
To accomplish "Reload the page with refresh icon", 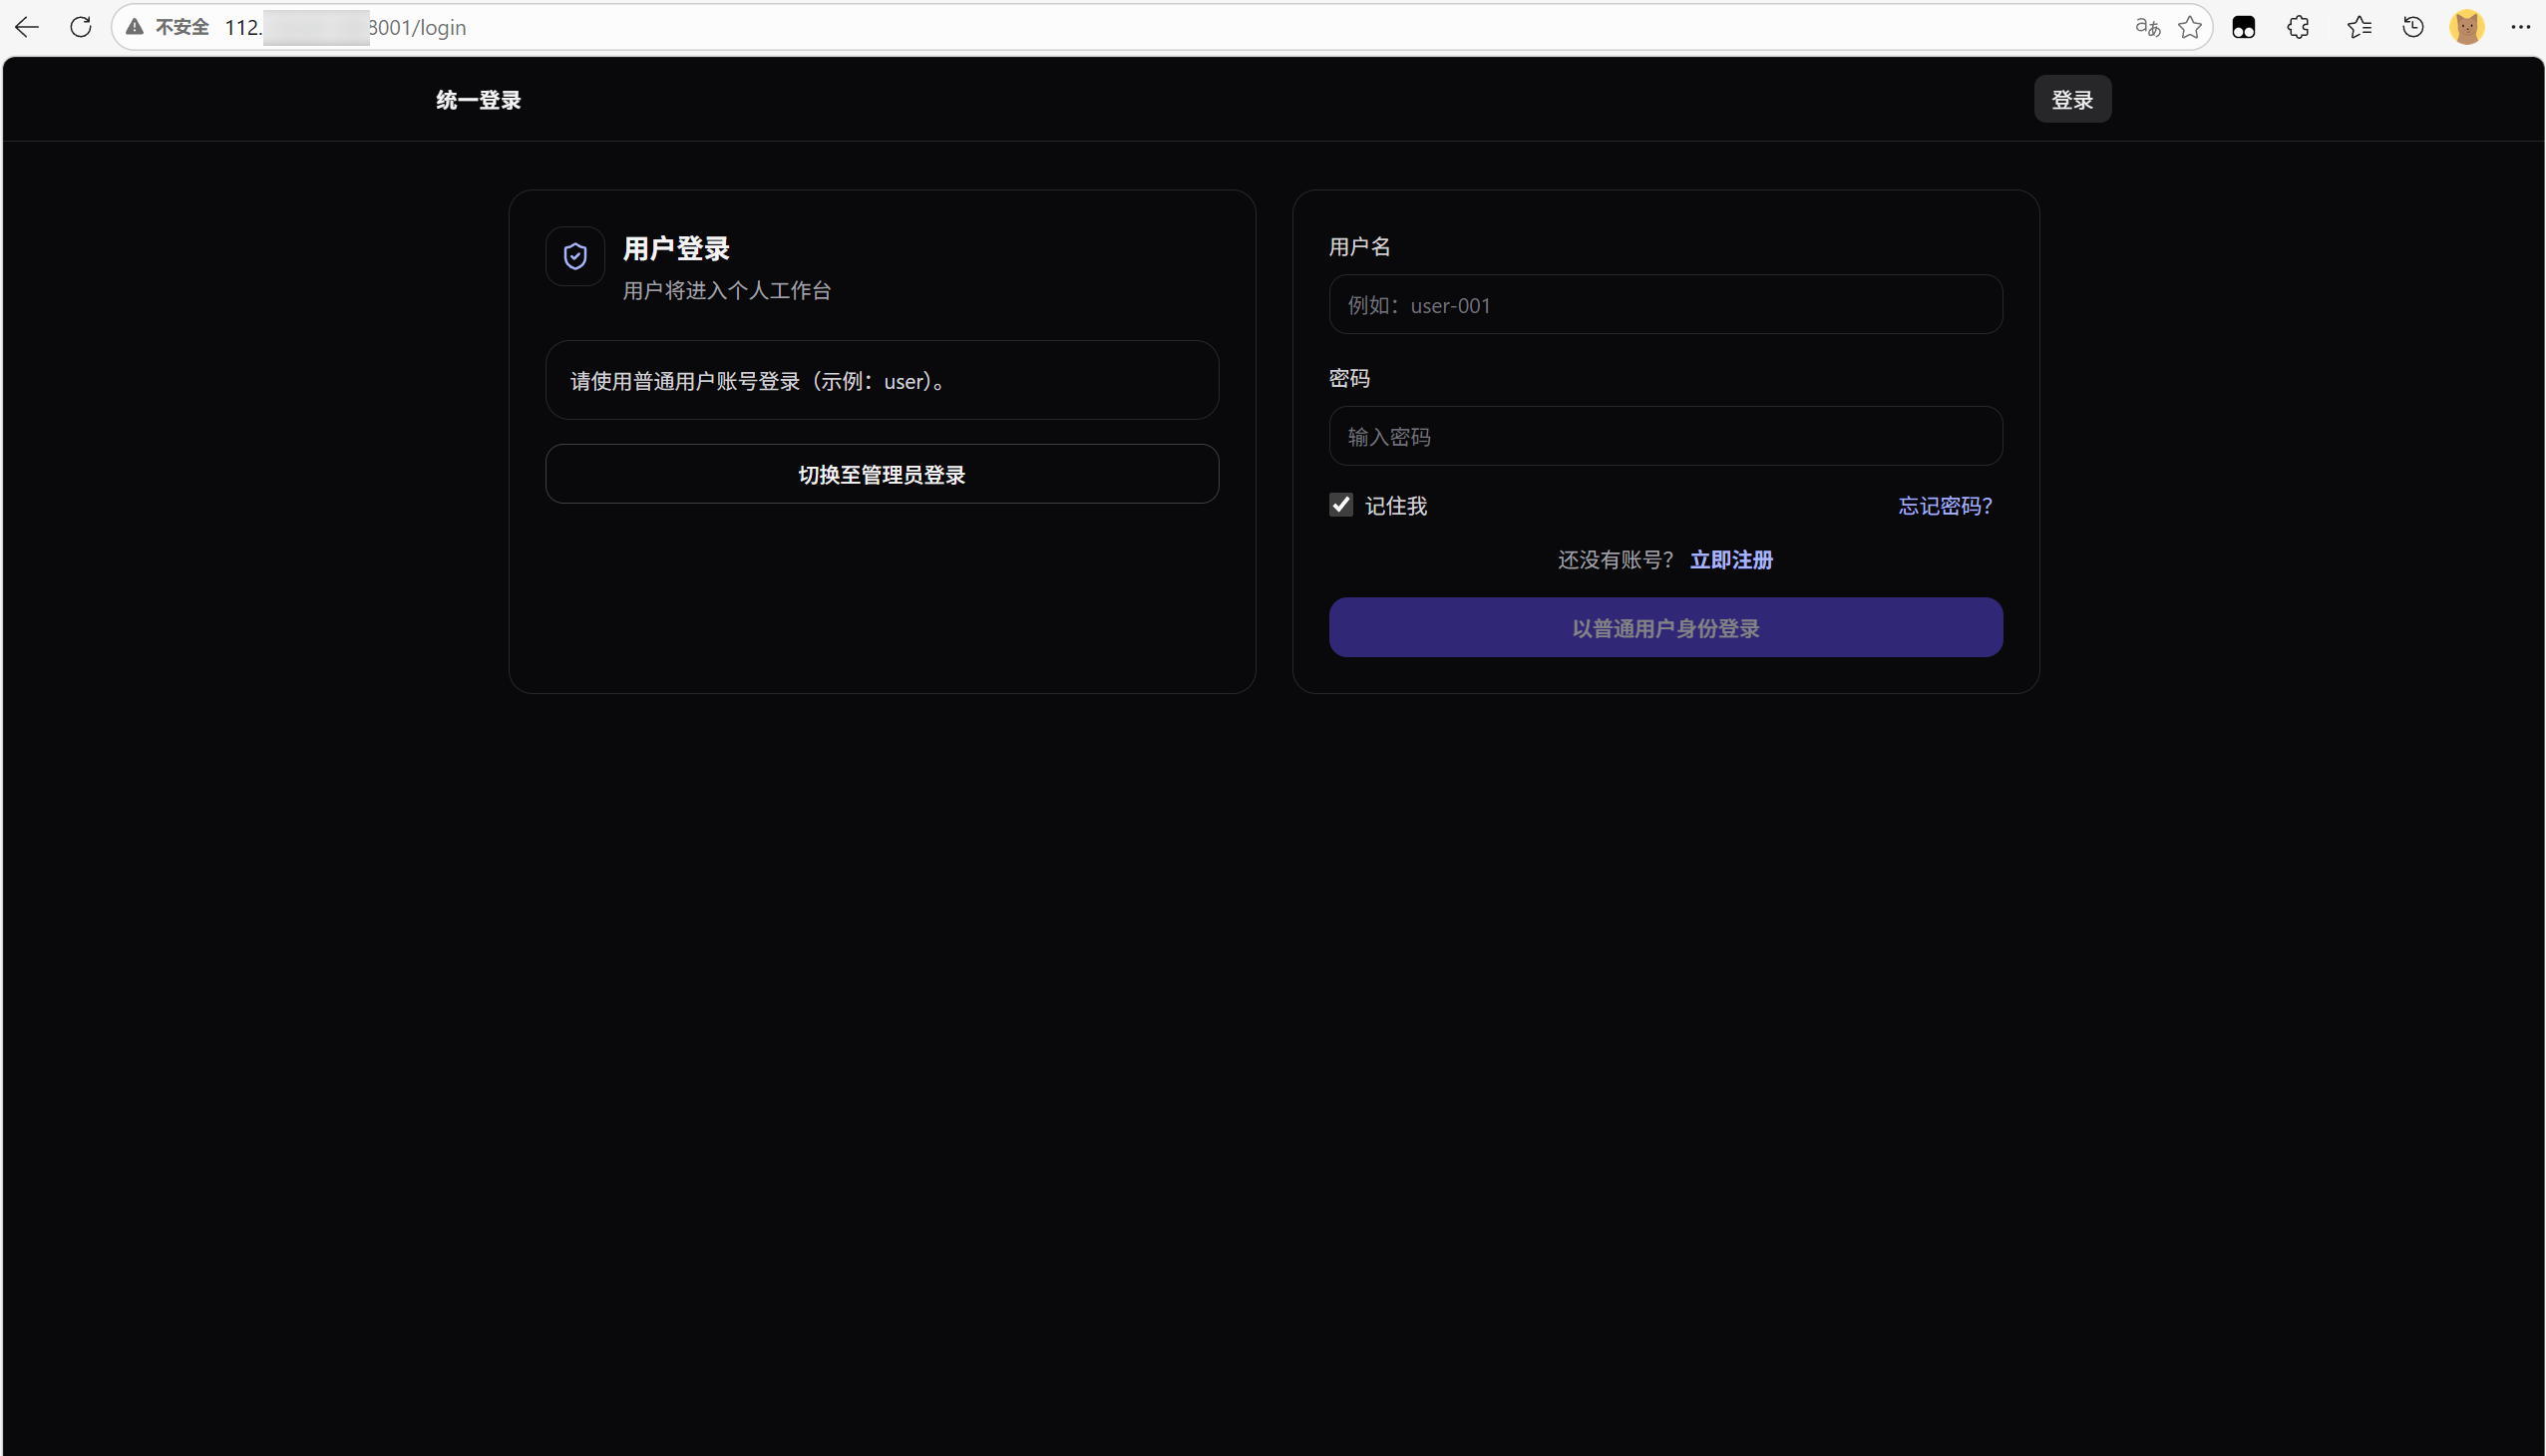I will 81,27.
